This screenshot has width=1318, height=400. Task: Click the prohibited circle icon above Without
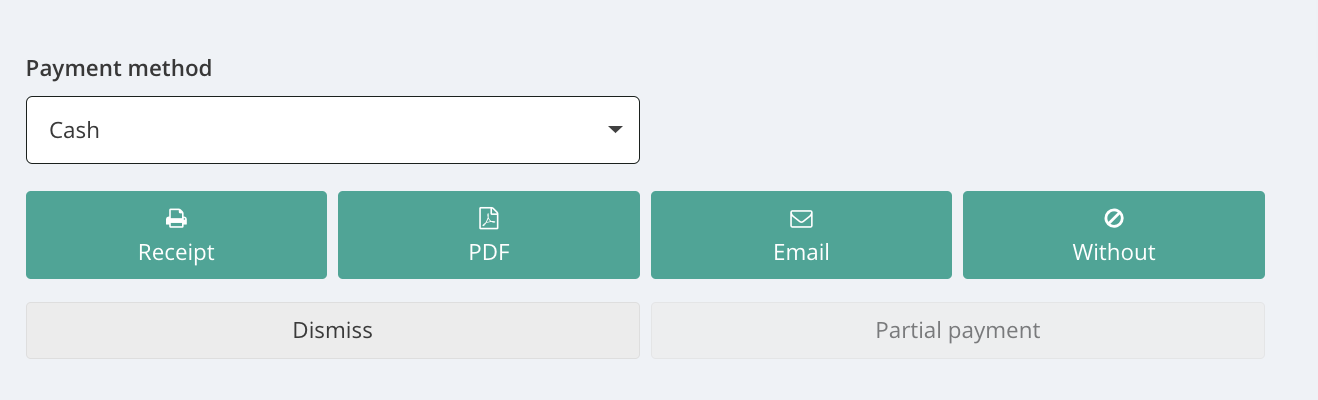(x=1114, y=218)
